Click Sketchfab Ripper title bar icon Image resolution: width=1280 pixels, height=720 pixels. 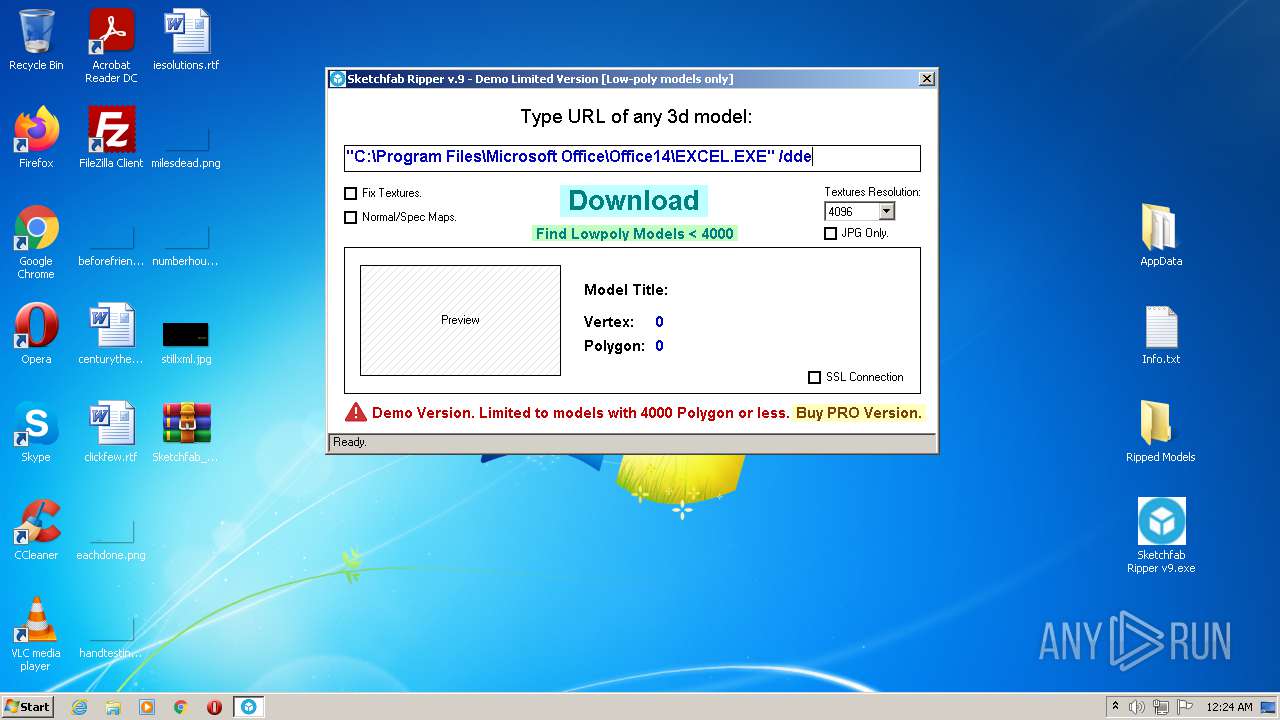[338, 79]
